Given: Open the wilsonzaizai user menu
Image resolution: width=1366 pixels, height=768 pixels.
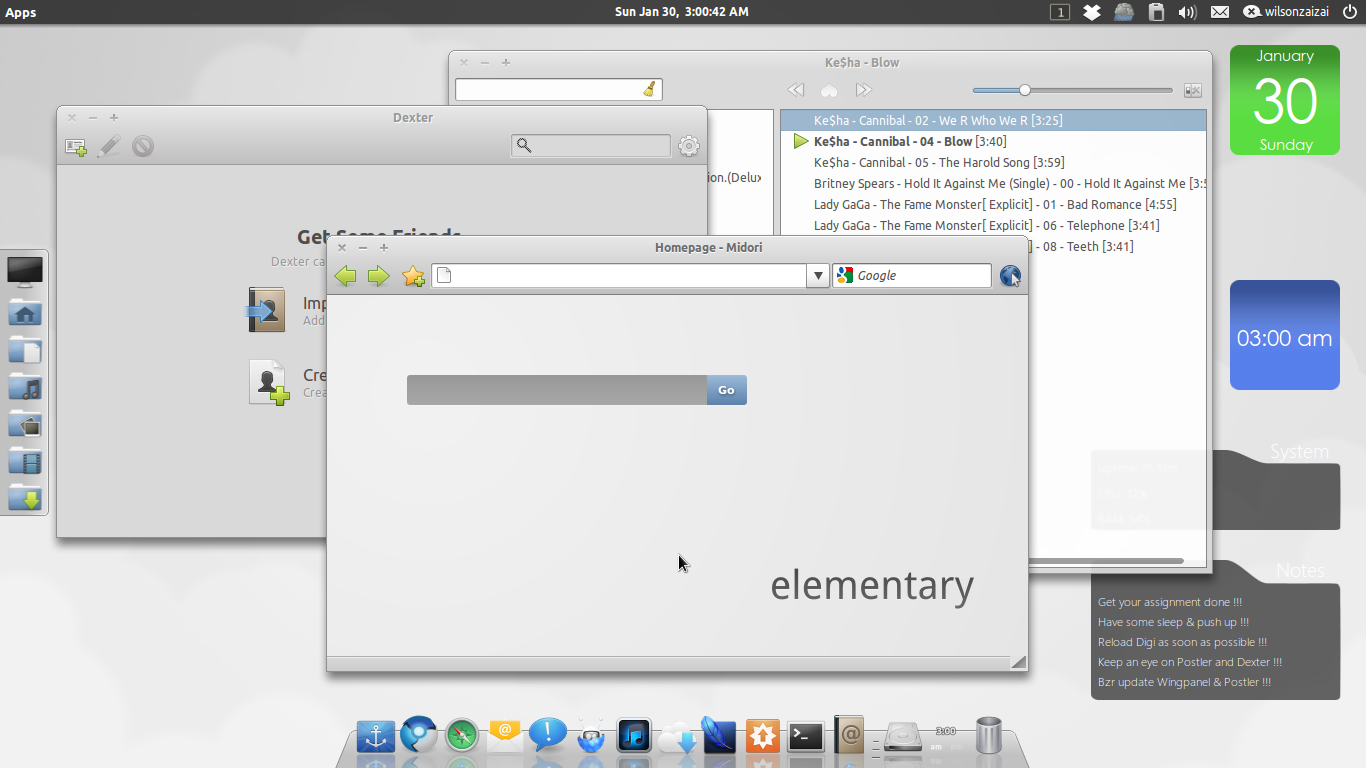Looking at the screenshot, I should pos(1286,12).
